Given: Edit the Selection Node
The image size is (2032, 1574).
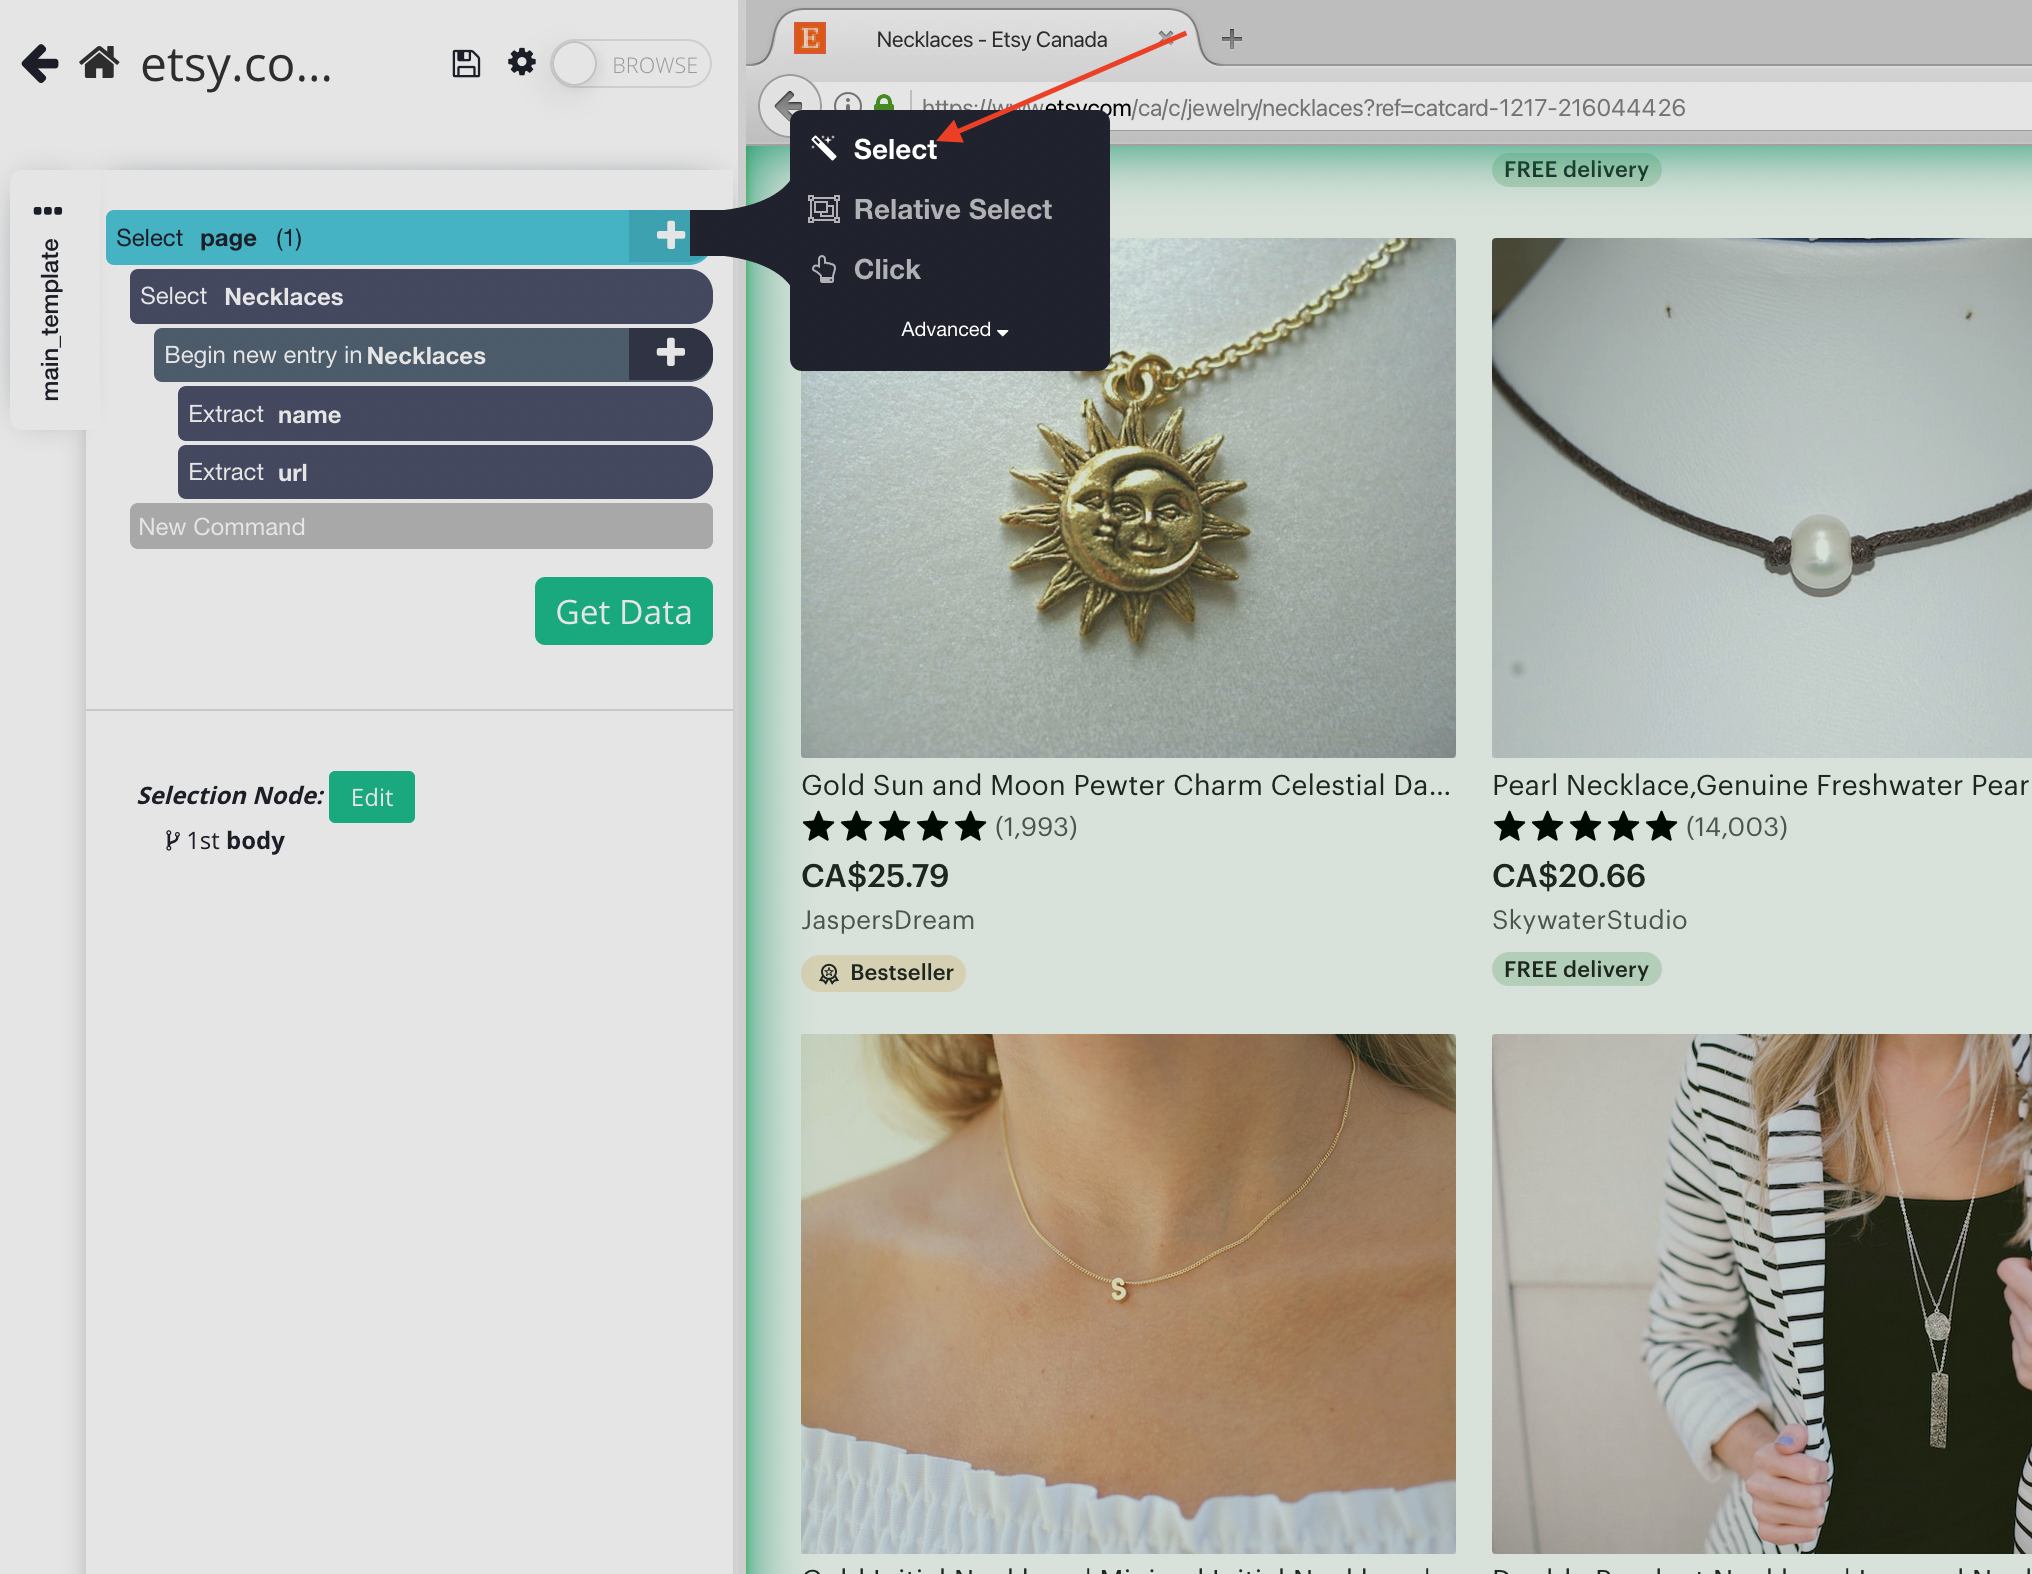Looking at the screenshot, I should [x=372, y=797].
